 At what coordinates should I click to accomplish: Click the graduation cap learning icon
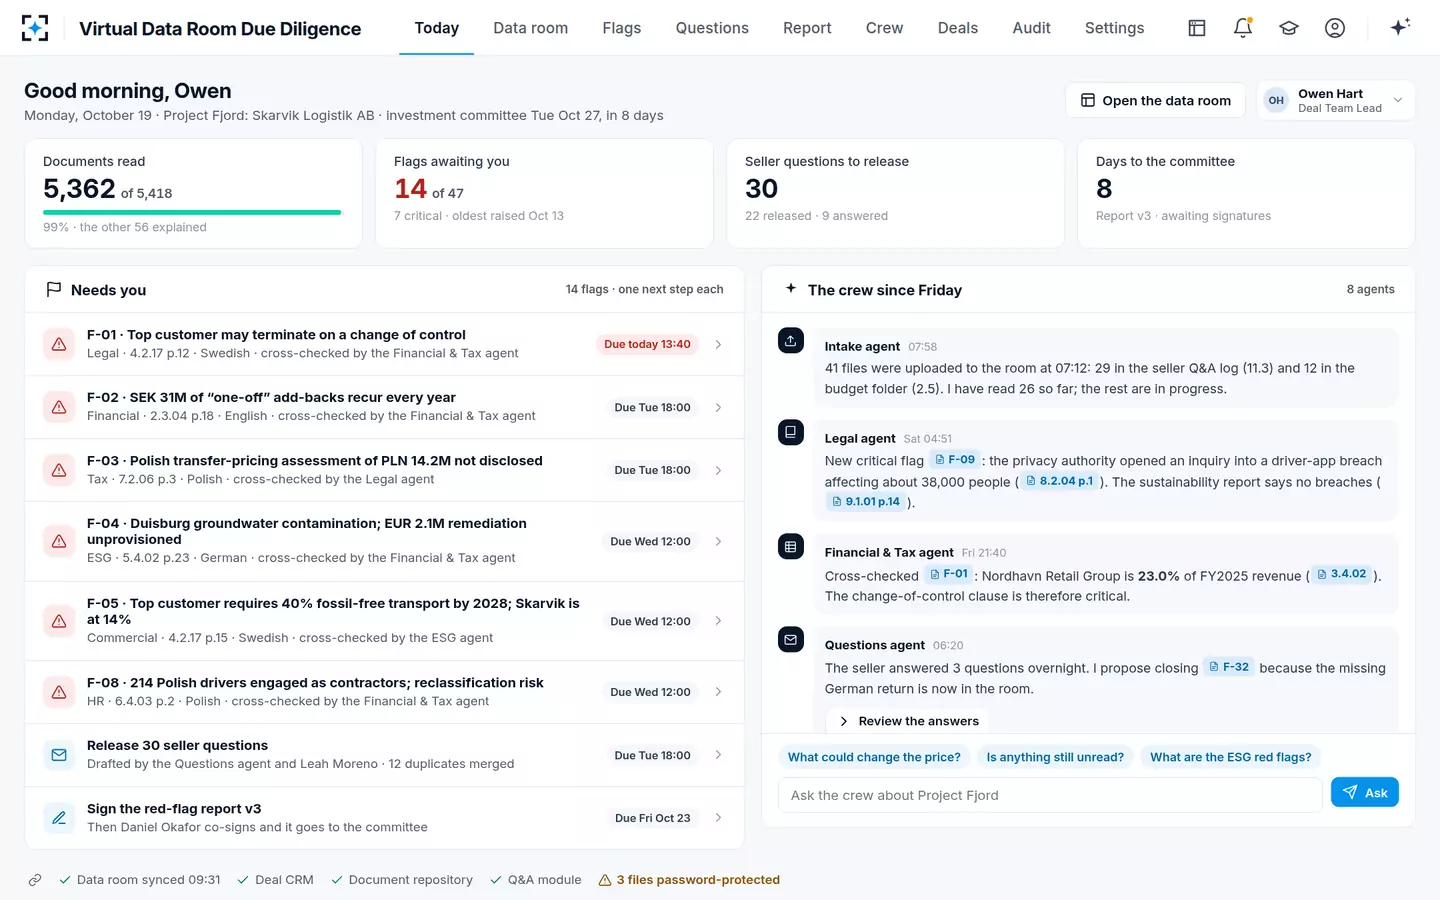tap(1289, 28)
